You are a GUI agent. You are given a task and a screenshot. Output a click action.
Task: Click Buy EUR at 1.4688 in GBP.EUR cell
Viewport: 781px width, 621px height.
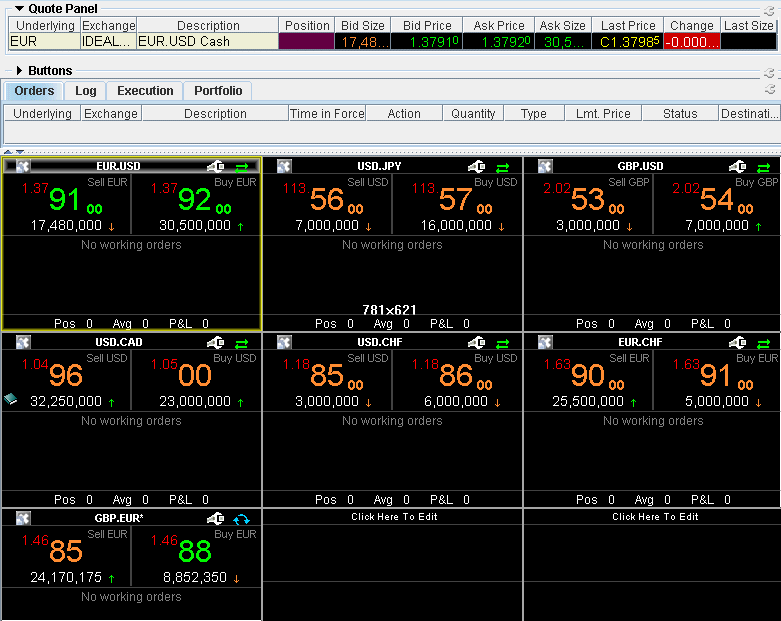pos(196,556)
